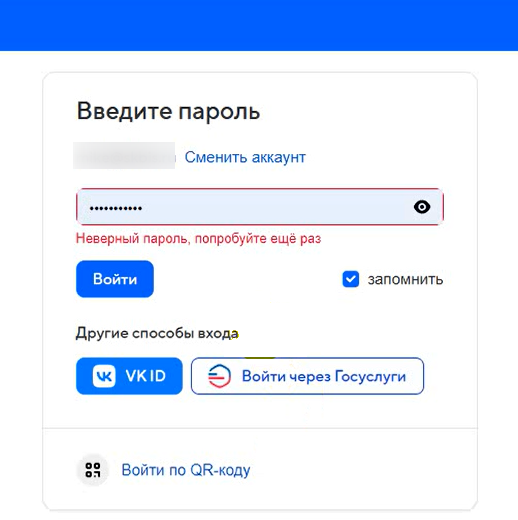Click the Неверный пароль error message

pos(198,239)
